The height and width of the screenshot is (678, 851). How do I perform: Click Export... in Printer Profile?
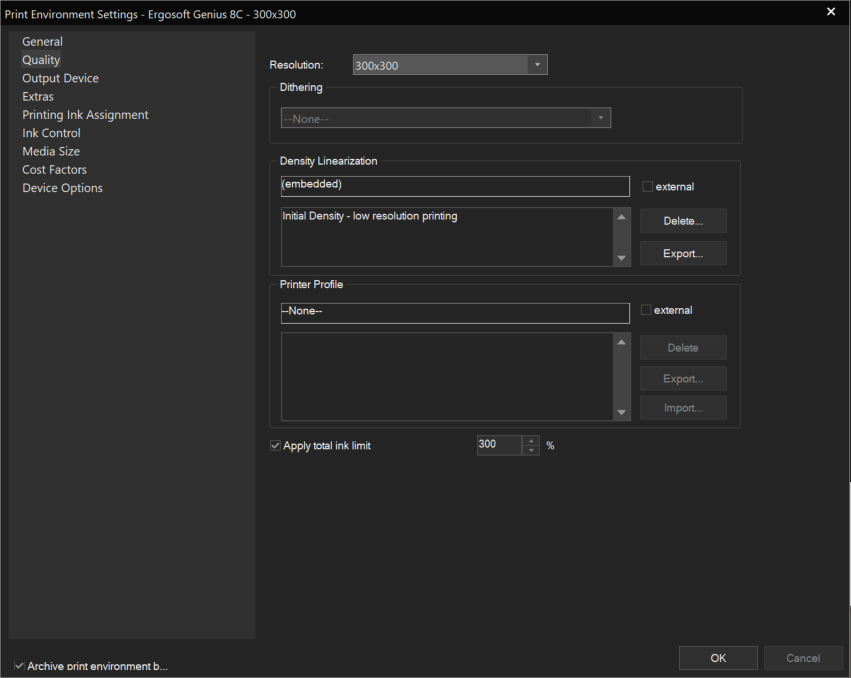683,379
